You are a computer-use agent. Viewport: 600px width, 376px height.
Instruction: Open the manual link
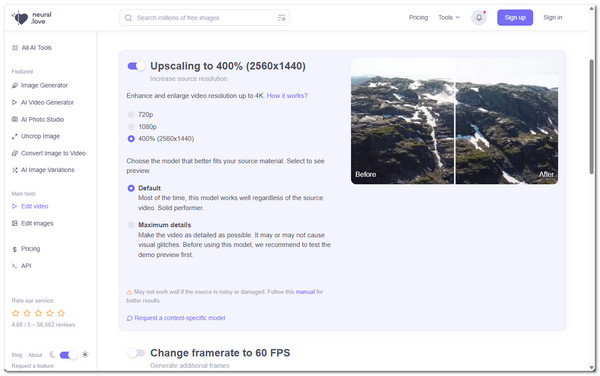(305, 292)
